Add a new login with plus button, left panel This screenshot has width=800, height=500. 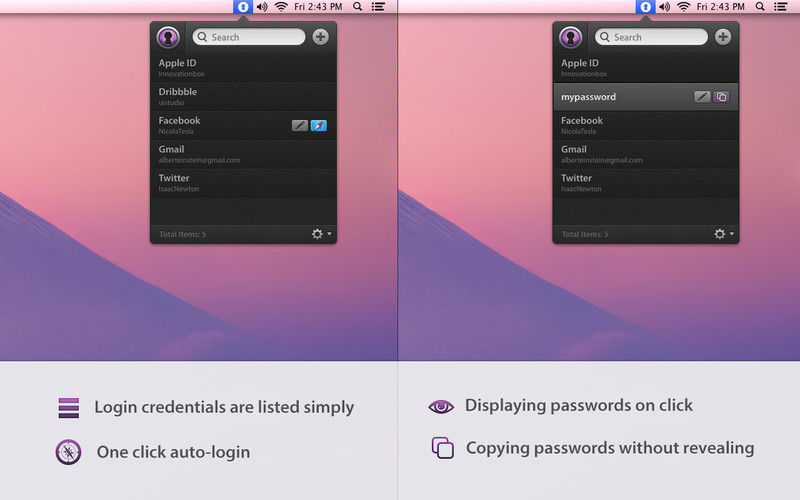point(320,37)
